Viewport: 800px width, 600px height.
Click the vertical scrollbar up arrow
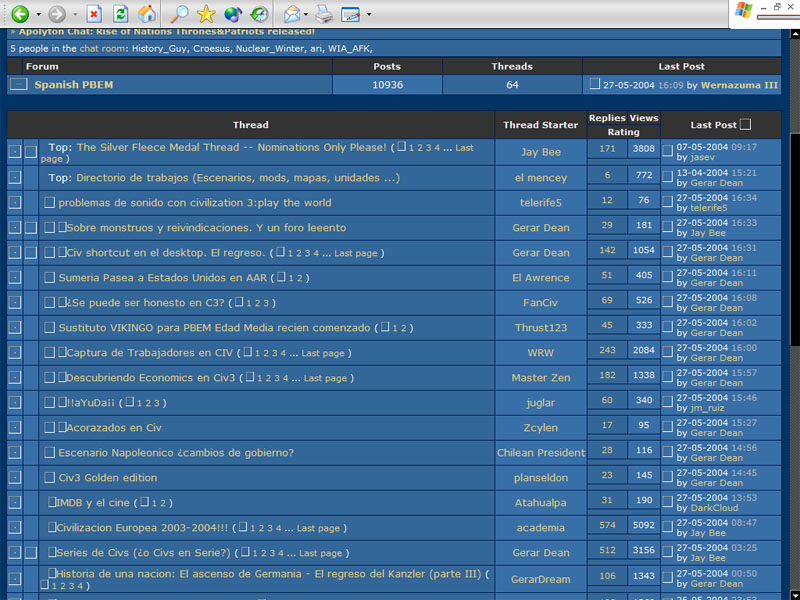[x=794, y=34]
